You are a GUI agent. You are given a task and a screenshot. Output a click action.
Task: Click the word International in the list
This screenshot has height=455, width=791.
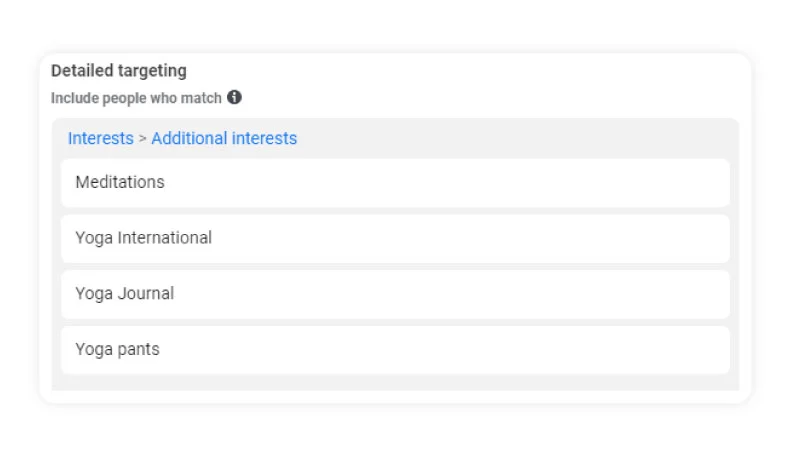(164, 238)
